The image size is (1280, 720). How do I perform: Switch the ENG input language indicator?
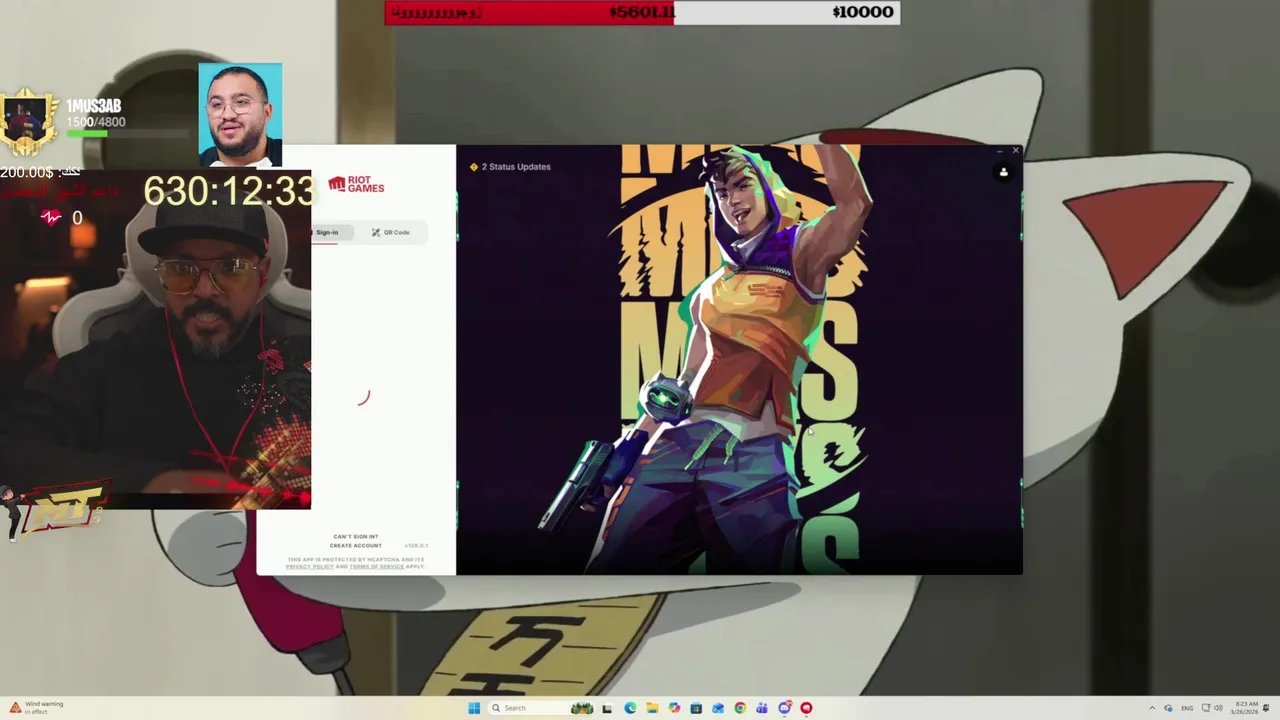(1187, 708)
